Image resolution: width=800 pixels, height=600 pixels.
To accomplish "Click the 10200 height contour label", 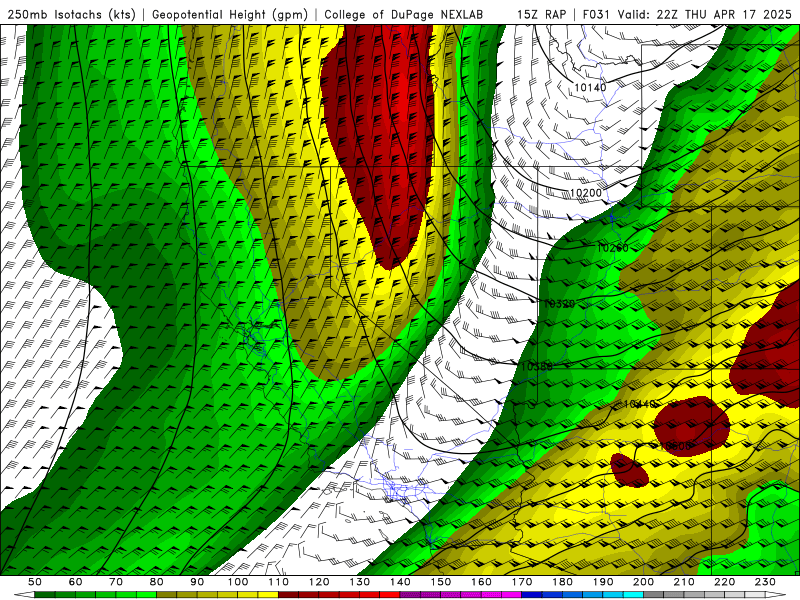I will coord(585,193).
